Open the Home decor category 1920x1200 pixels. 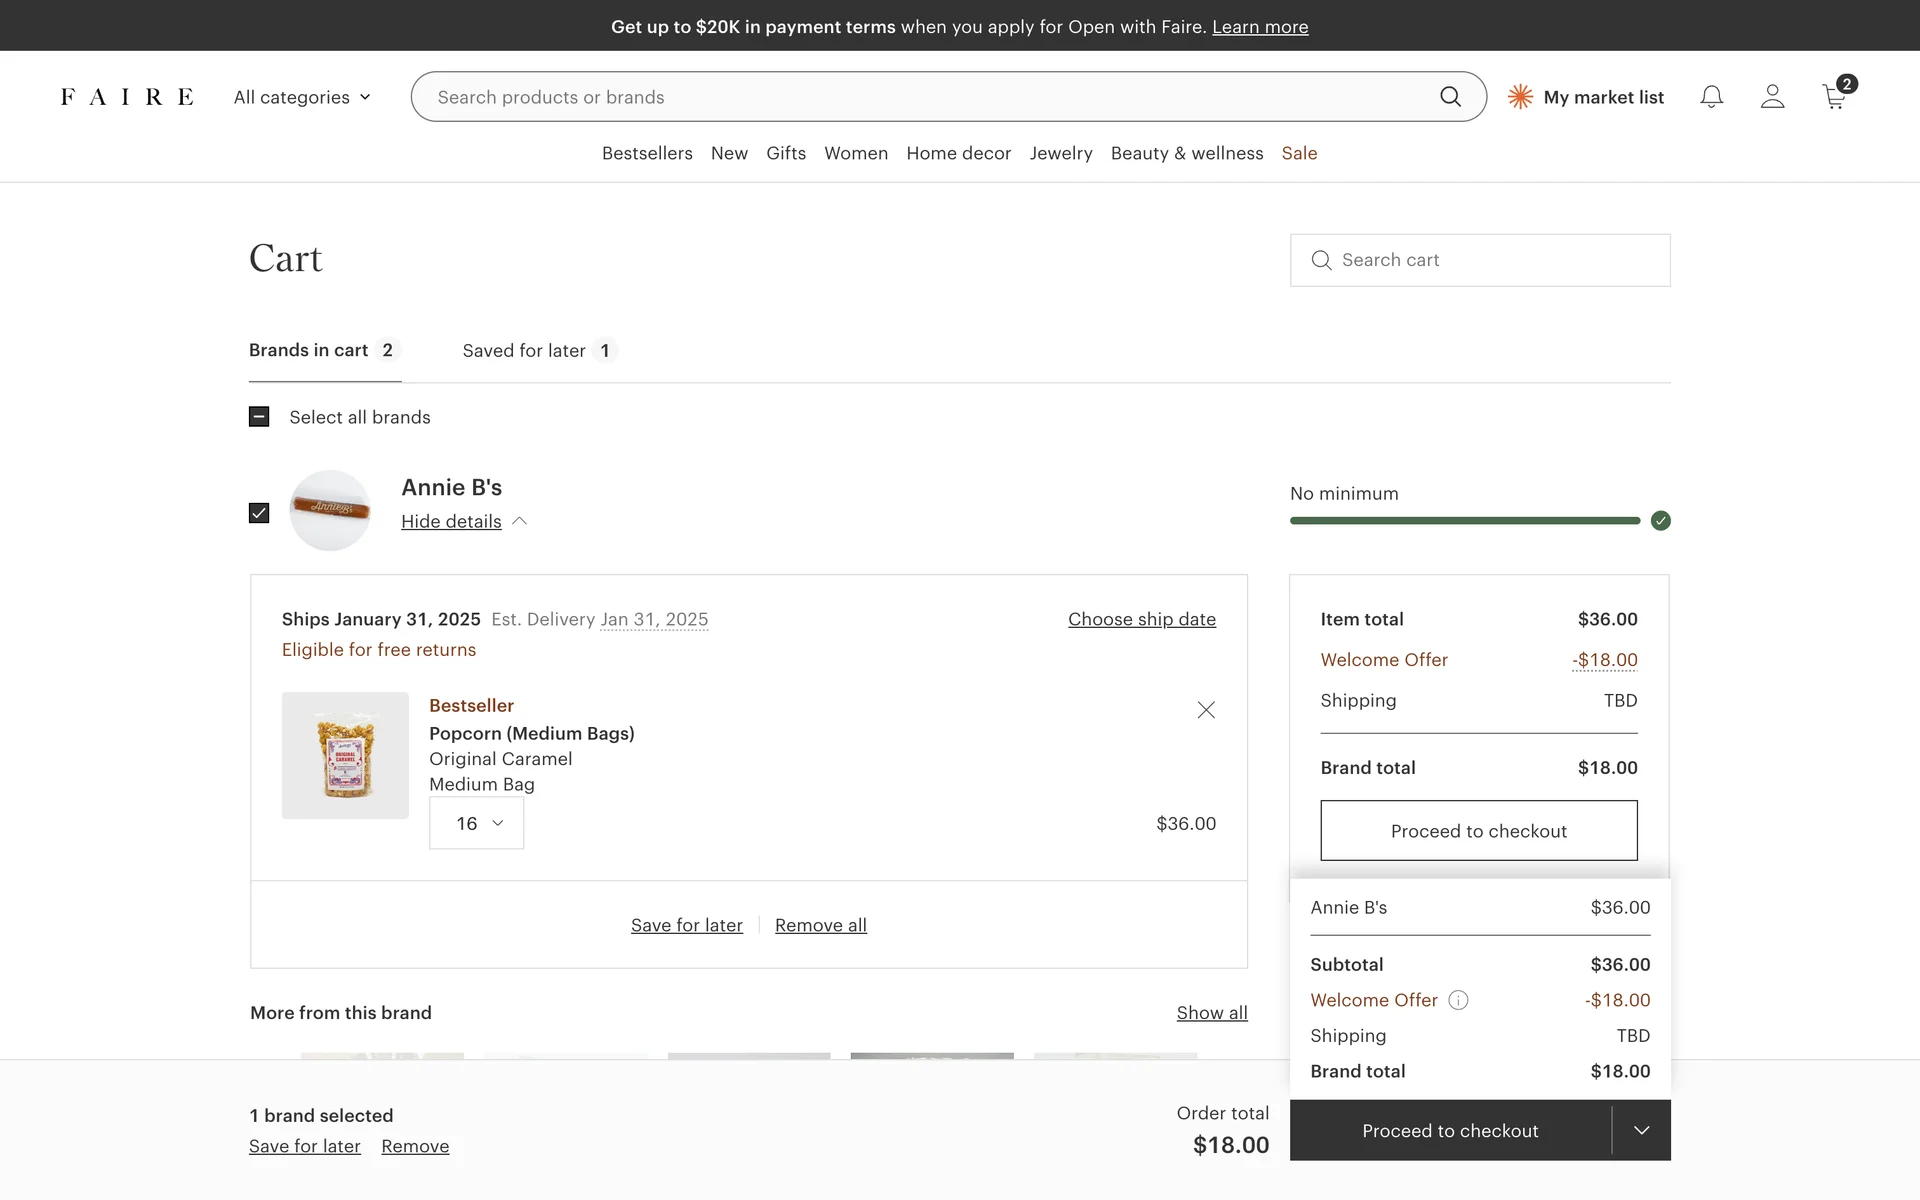pos(958,153)
